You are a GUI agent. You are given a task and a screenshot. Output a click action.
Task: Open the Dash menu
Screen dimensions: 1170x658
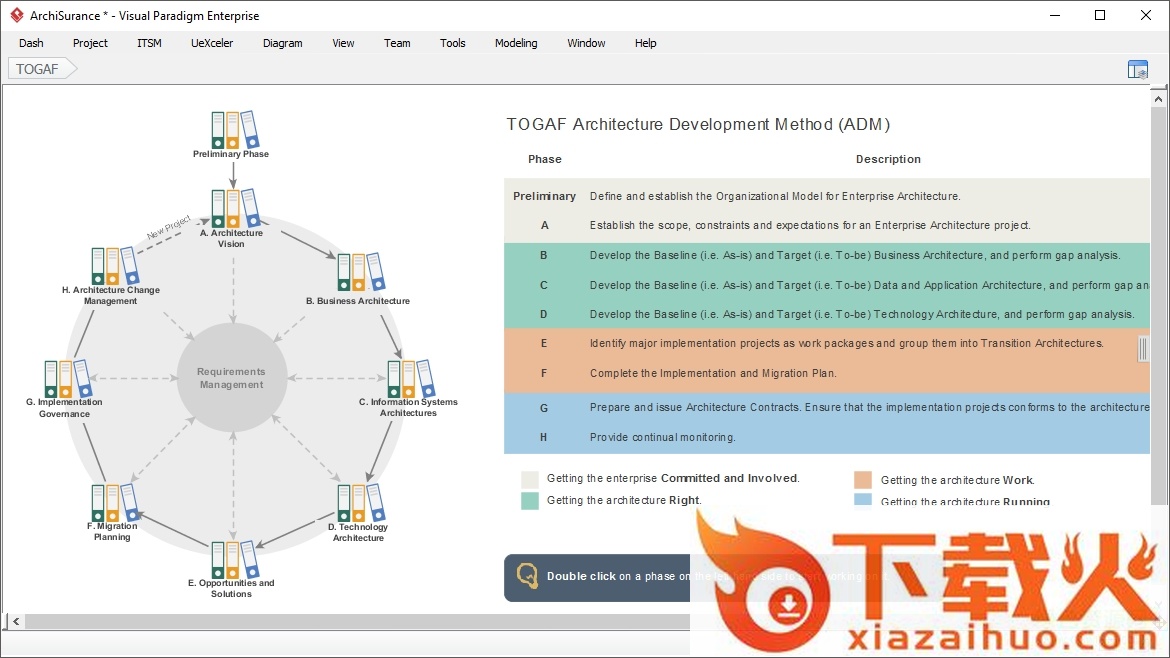pyautogui.click(x=31, y=43)
